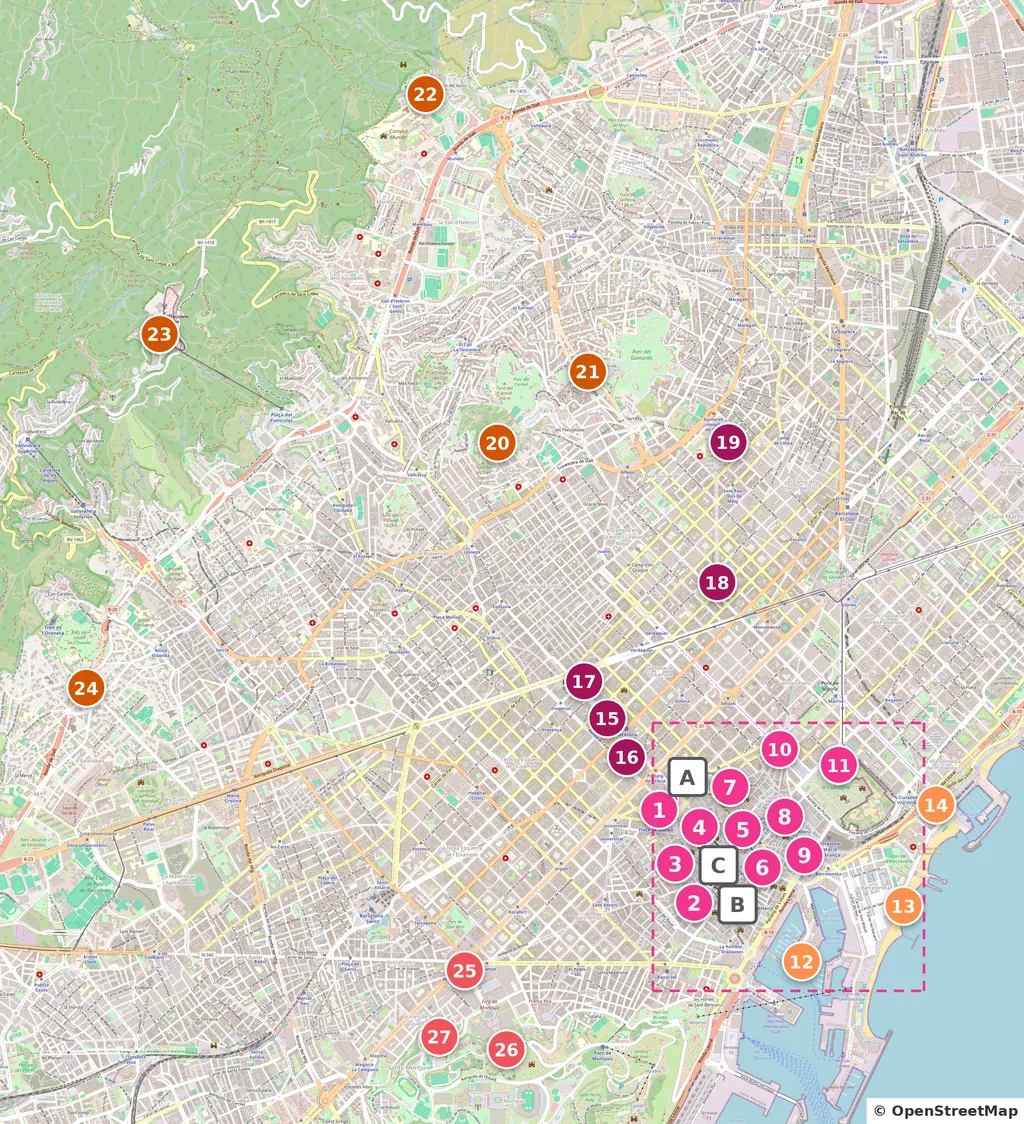
Task: Select map marker number 3
Action: [x=675, y=863]
